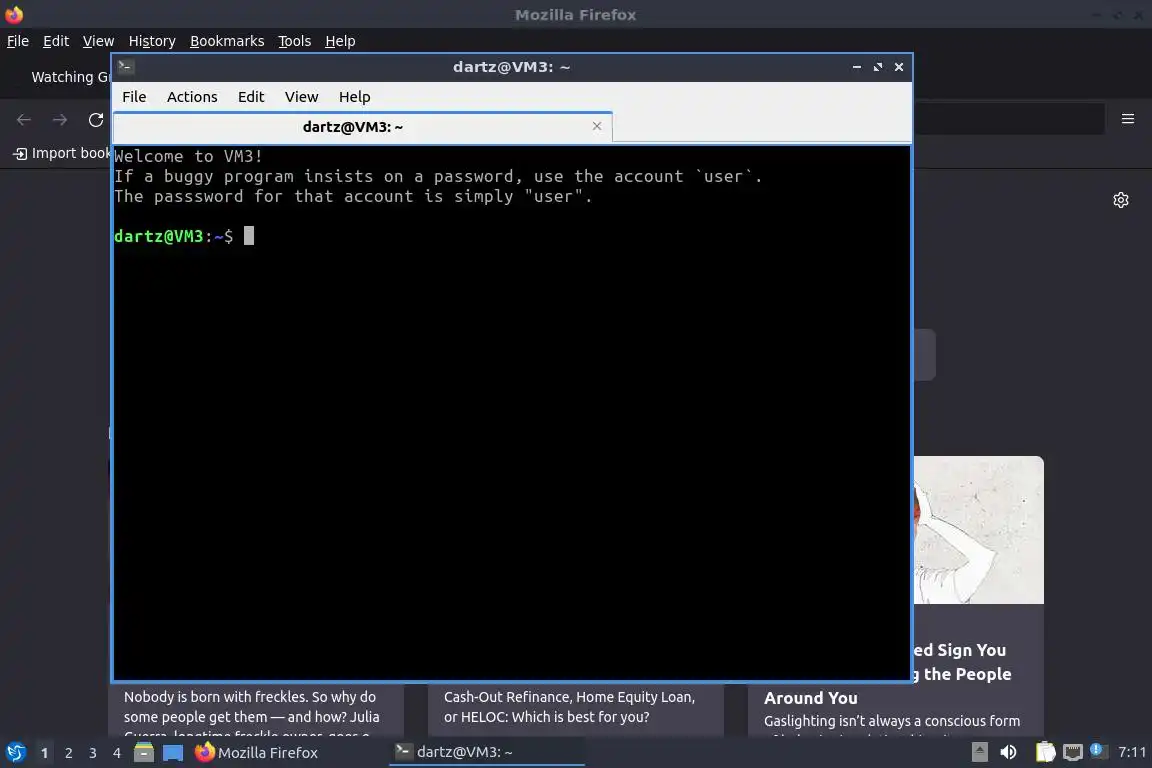Switch to Mozilla Firefox taskbar entry
The height and width of the screenshot is (768, 1152).
pos(256,753)
